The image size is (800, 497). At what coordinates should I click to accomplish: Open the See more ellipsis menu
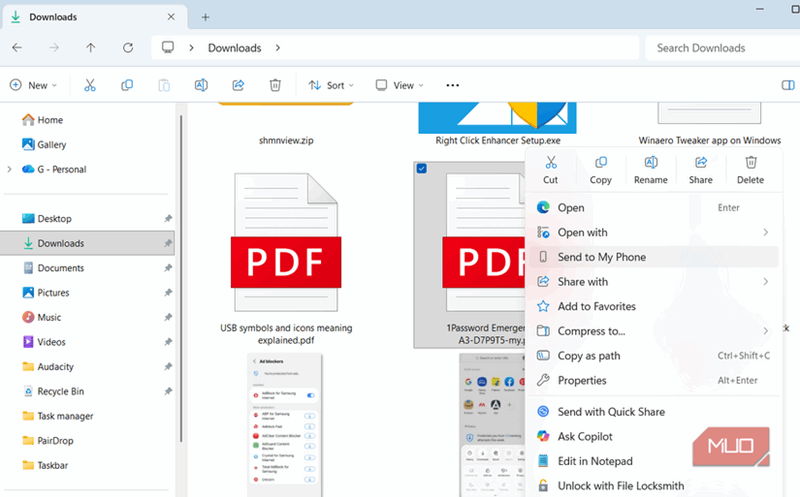(x=452, y=86)
